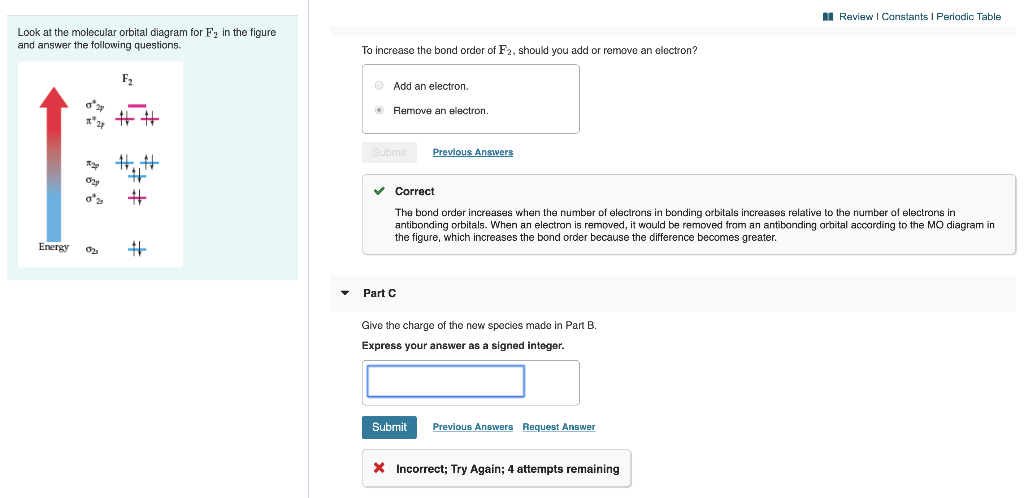The width and height of the screenshot is (1024, 498).
Task: Click the disabled Submit button in Part B
Action: tap(389, 152)
